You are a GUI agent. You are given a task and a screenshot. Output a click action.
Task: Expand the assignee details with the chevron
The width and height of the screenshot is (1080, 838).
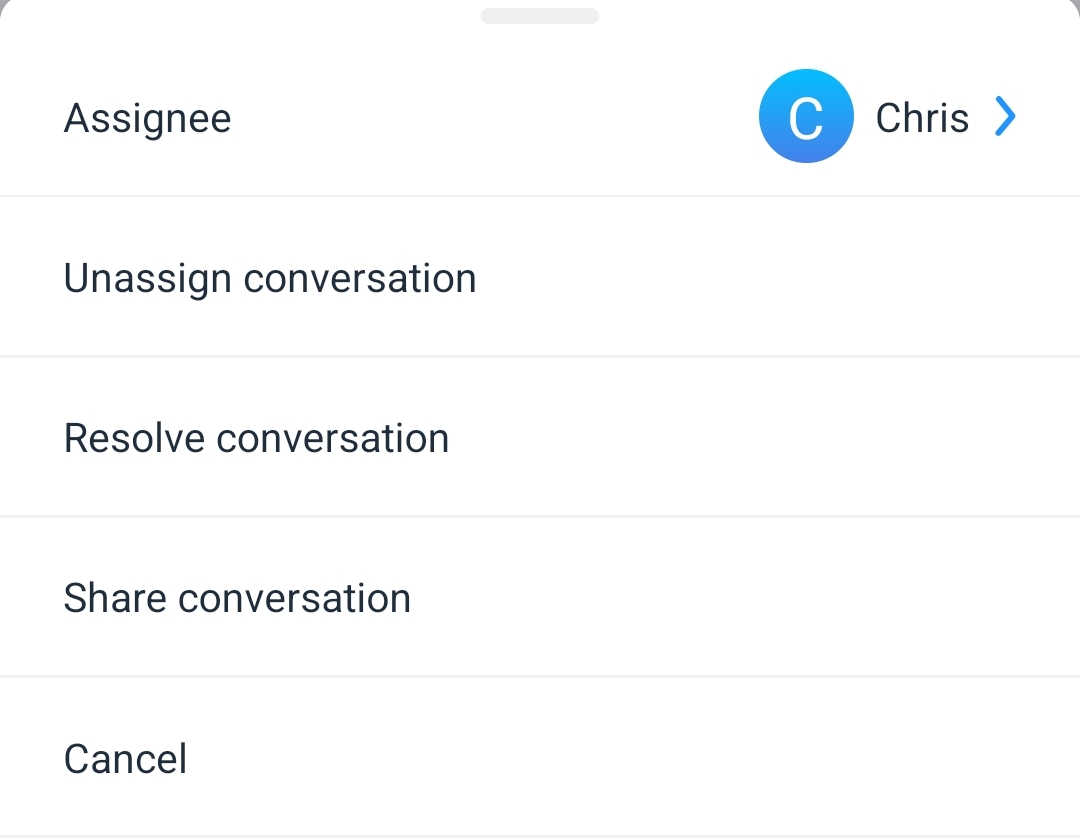pos(1004,116)
